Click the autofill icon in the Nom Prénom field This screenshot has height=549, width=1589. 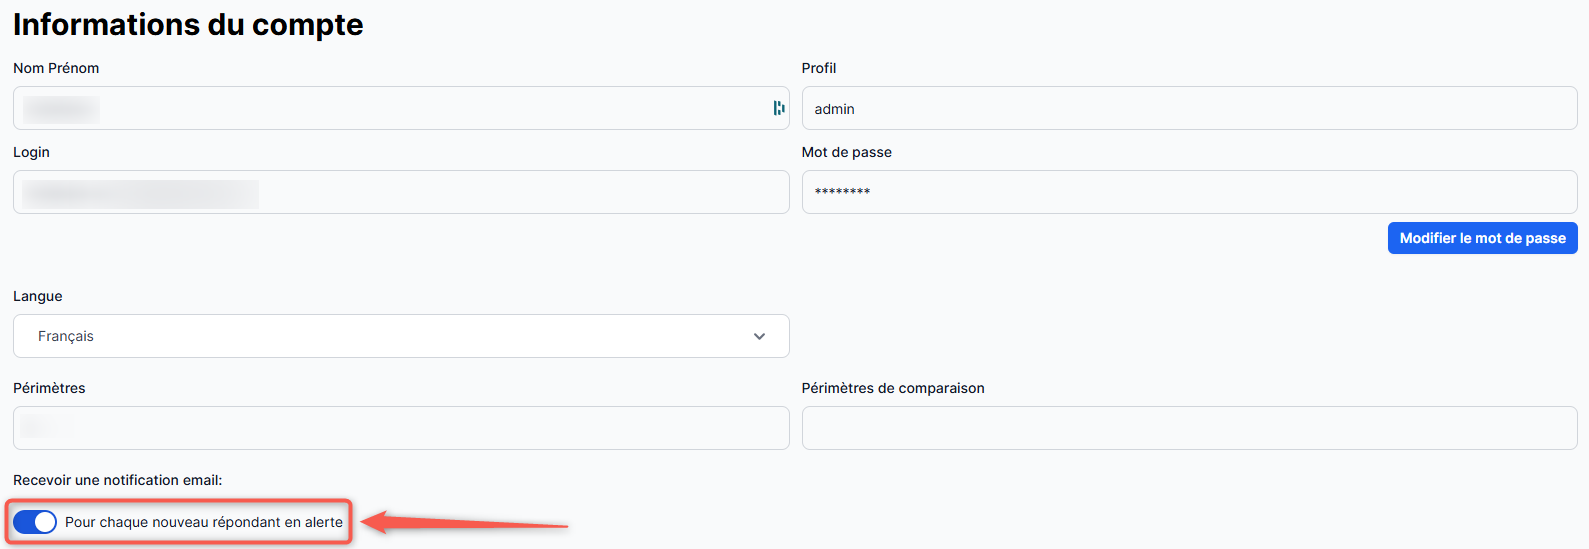(x=778, y=108)
